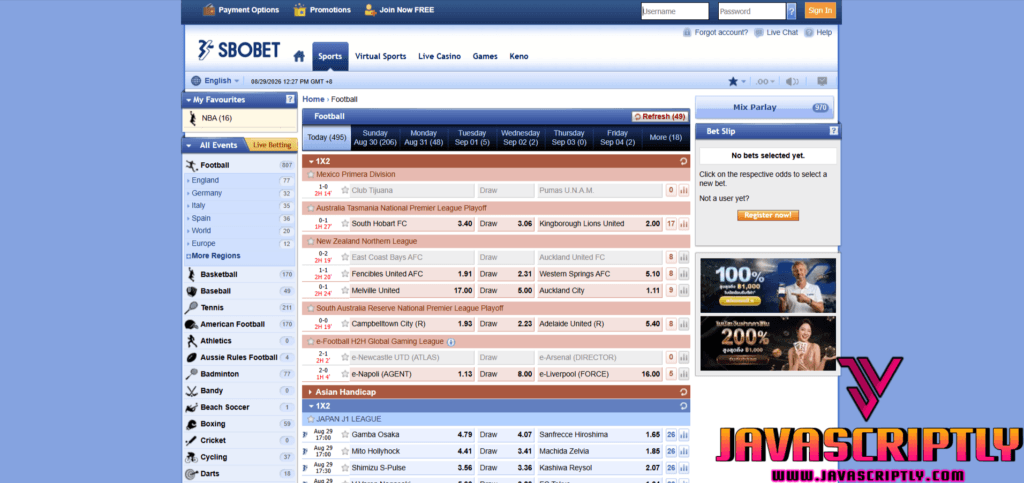1024x483 pixels.
Task: Click the Register now! button
Action: (x=768, y=215)
